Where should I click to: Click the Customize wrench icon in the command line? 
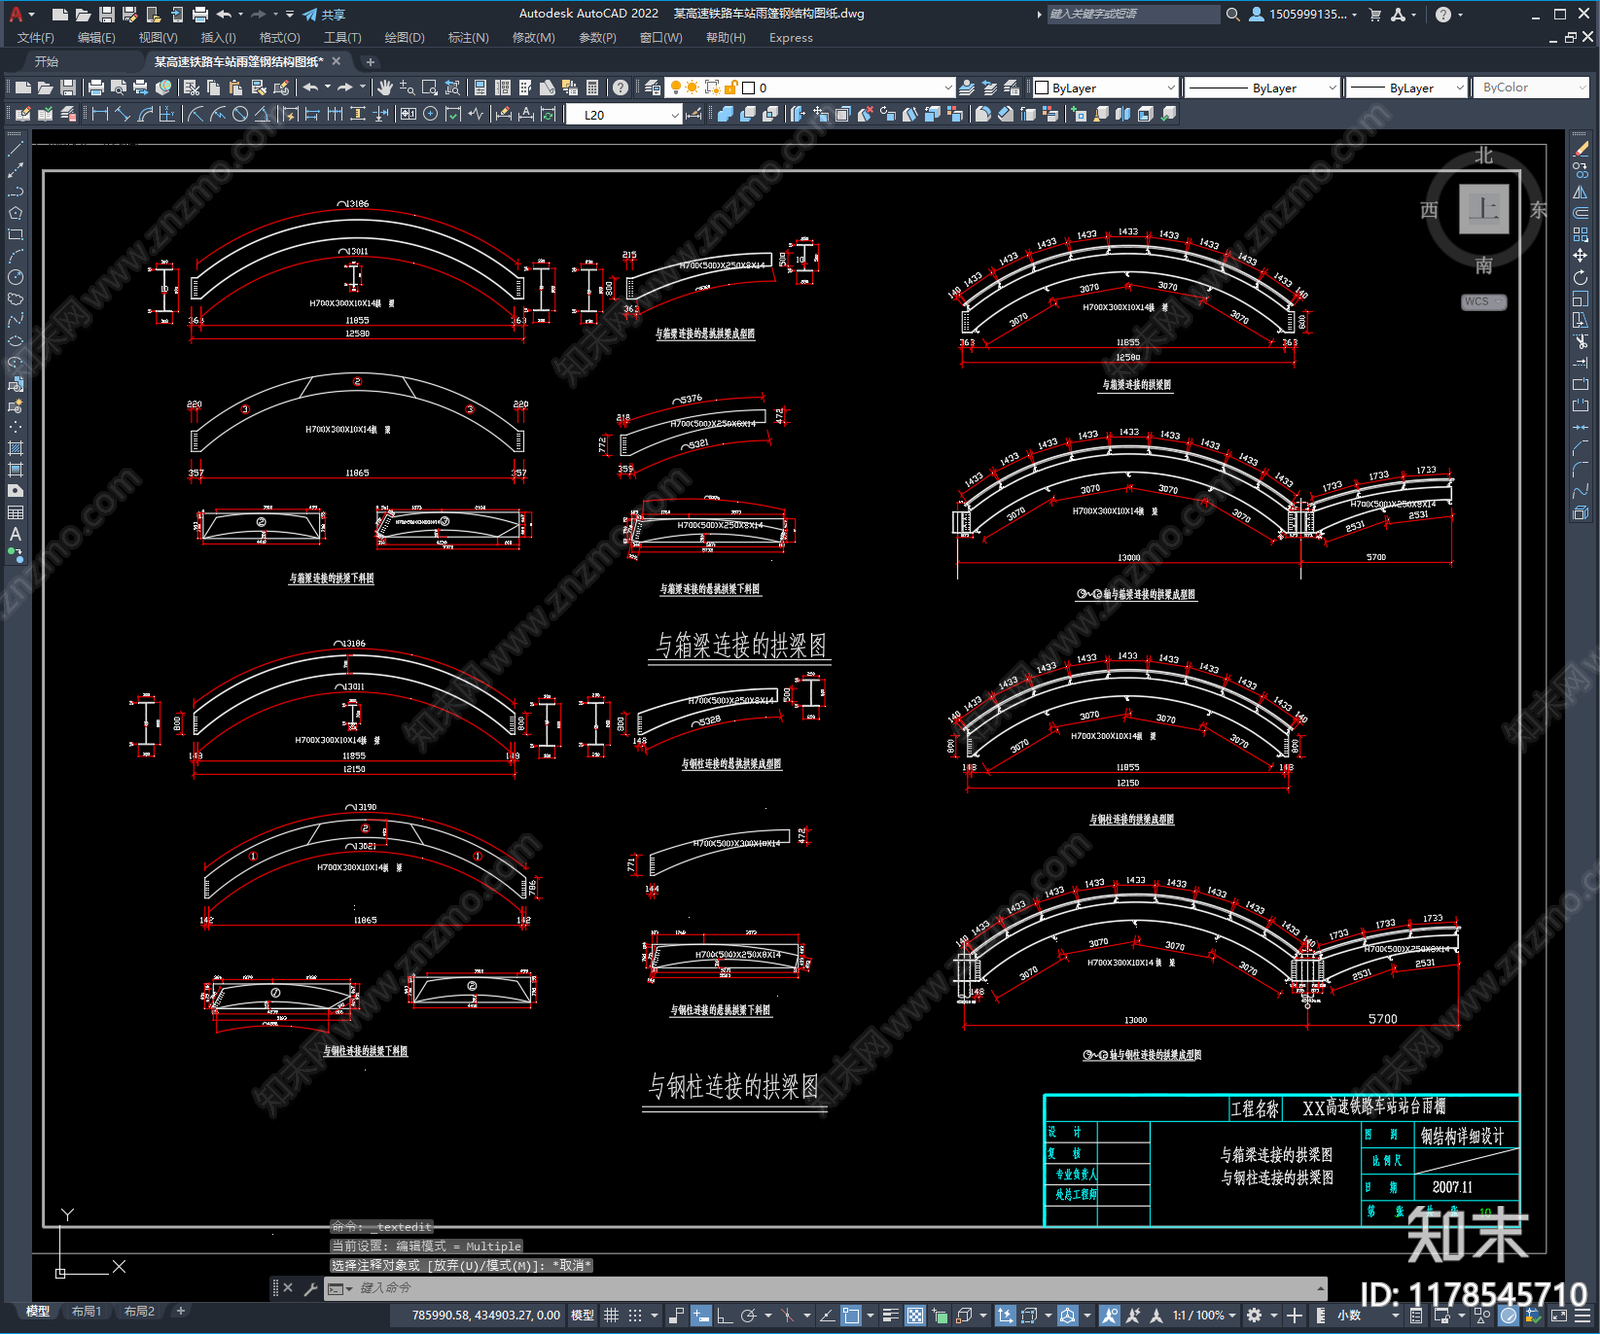(310, 1288)
